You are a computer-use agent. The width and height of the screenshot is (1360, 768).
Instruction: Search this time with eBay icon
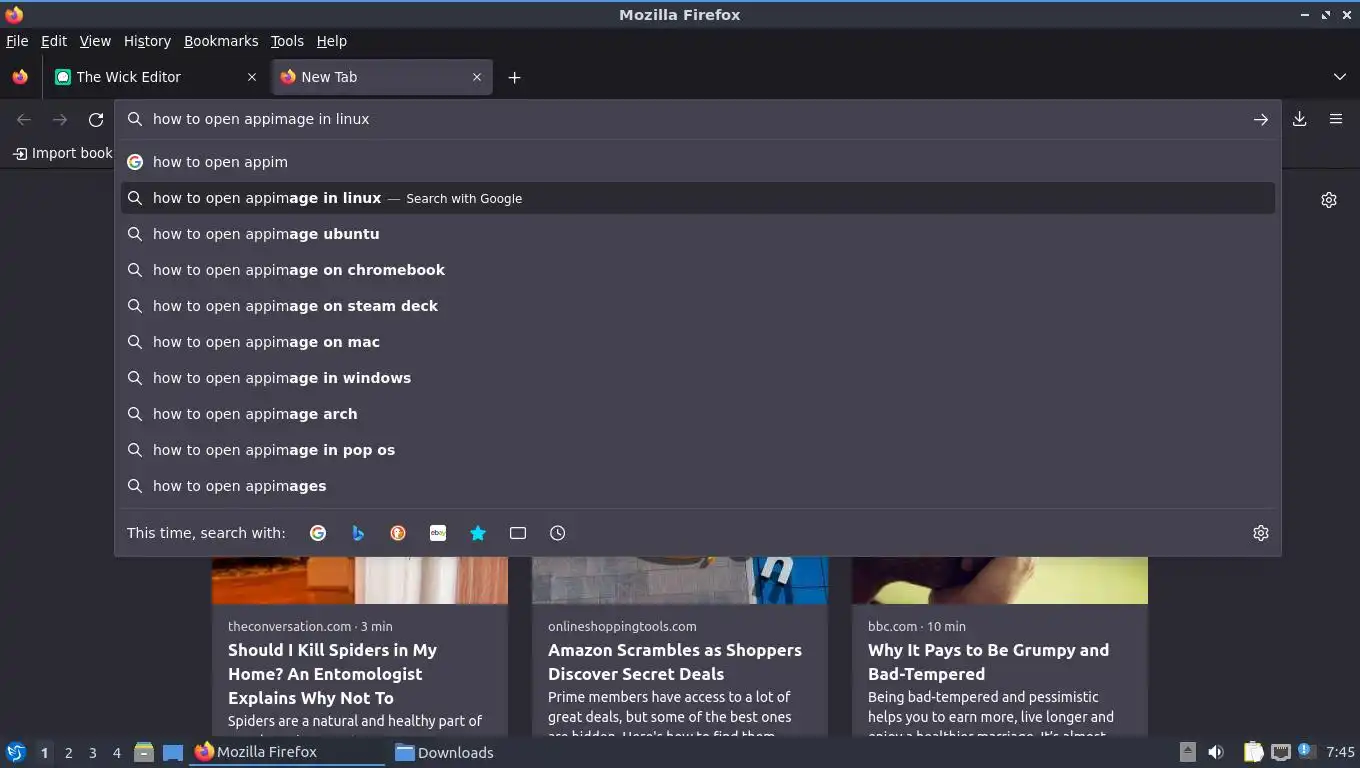point(438,533)
